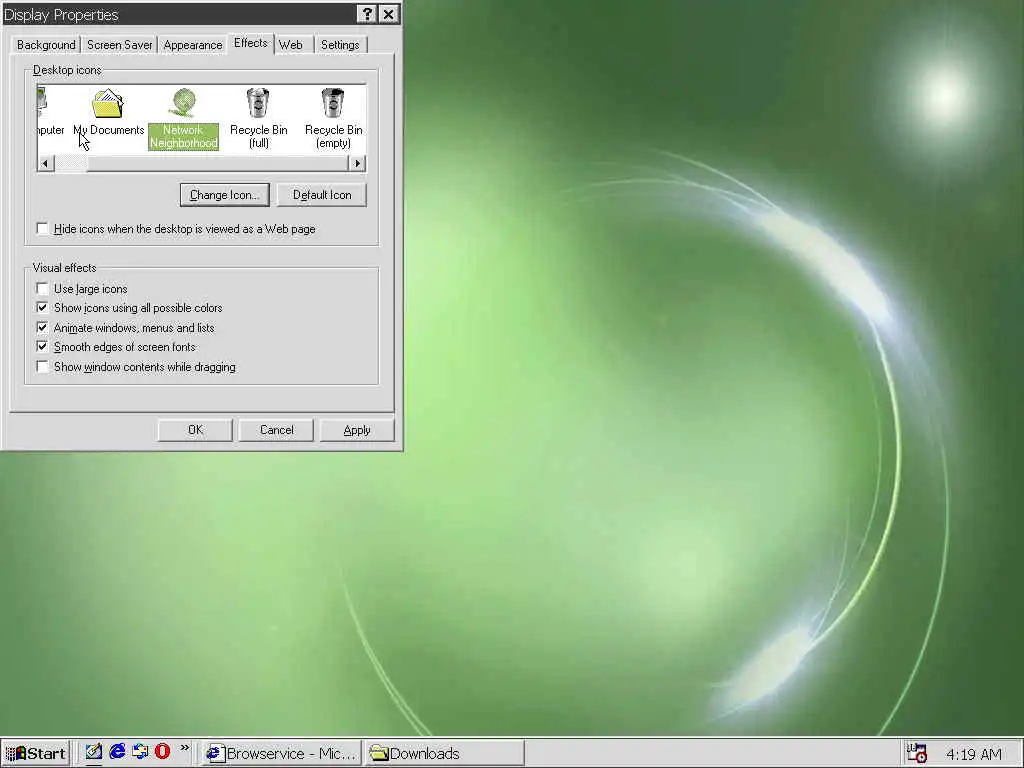This screenshot has width=1024, height=768.
Task: Launch Internet Explorer from quick launch
Action: tap(117, 752)
